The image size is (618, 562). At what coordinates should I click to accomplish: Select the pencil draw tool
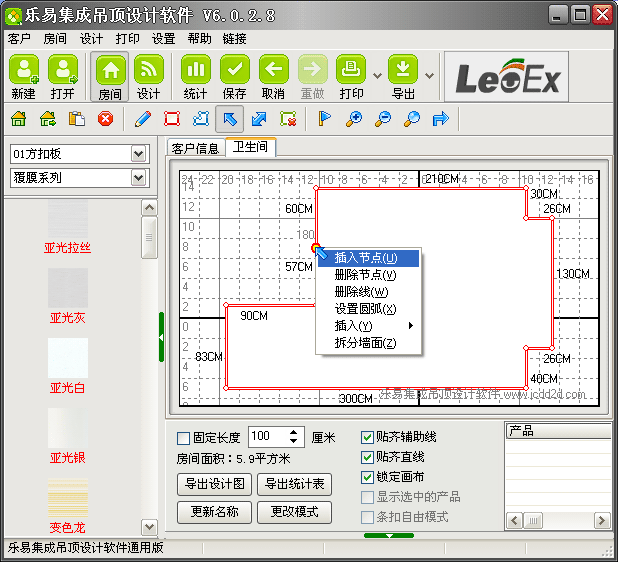(142, 119)
